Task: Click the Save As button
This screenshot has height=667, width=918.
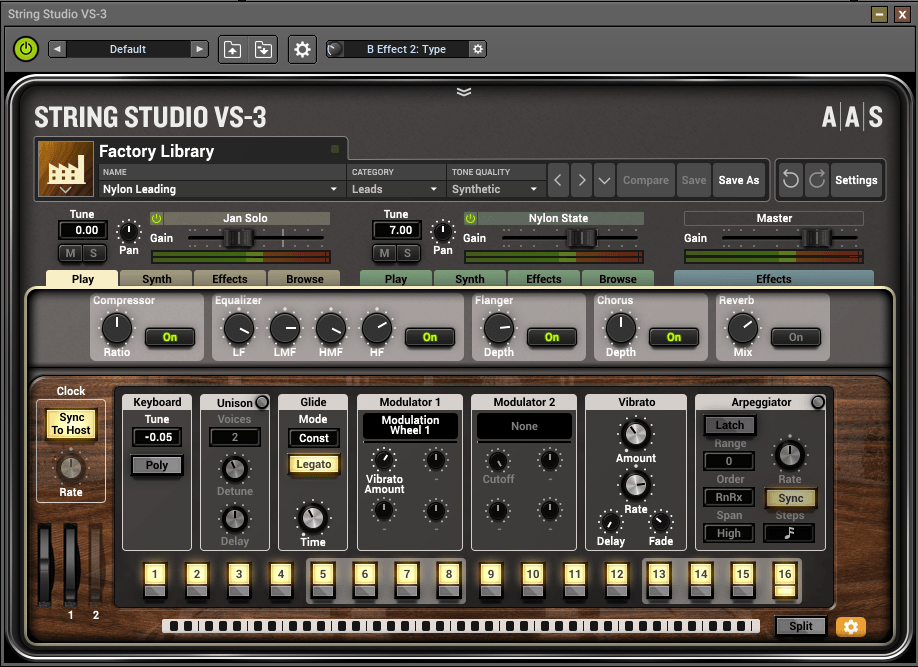Action: (x=739, y=180)
